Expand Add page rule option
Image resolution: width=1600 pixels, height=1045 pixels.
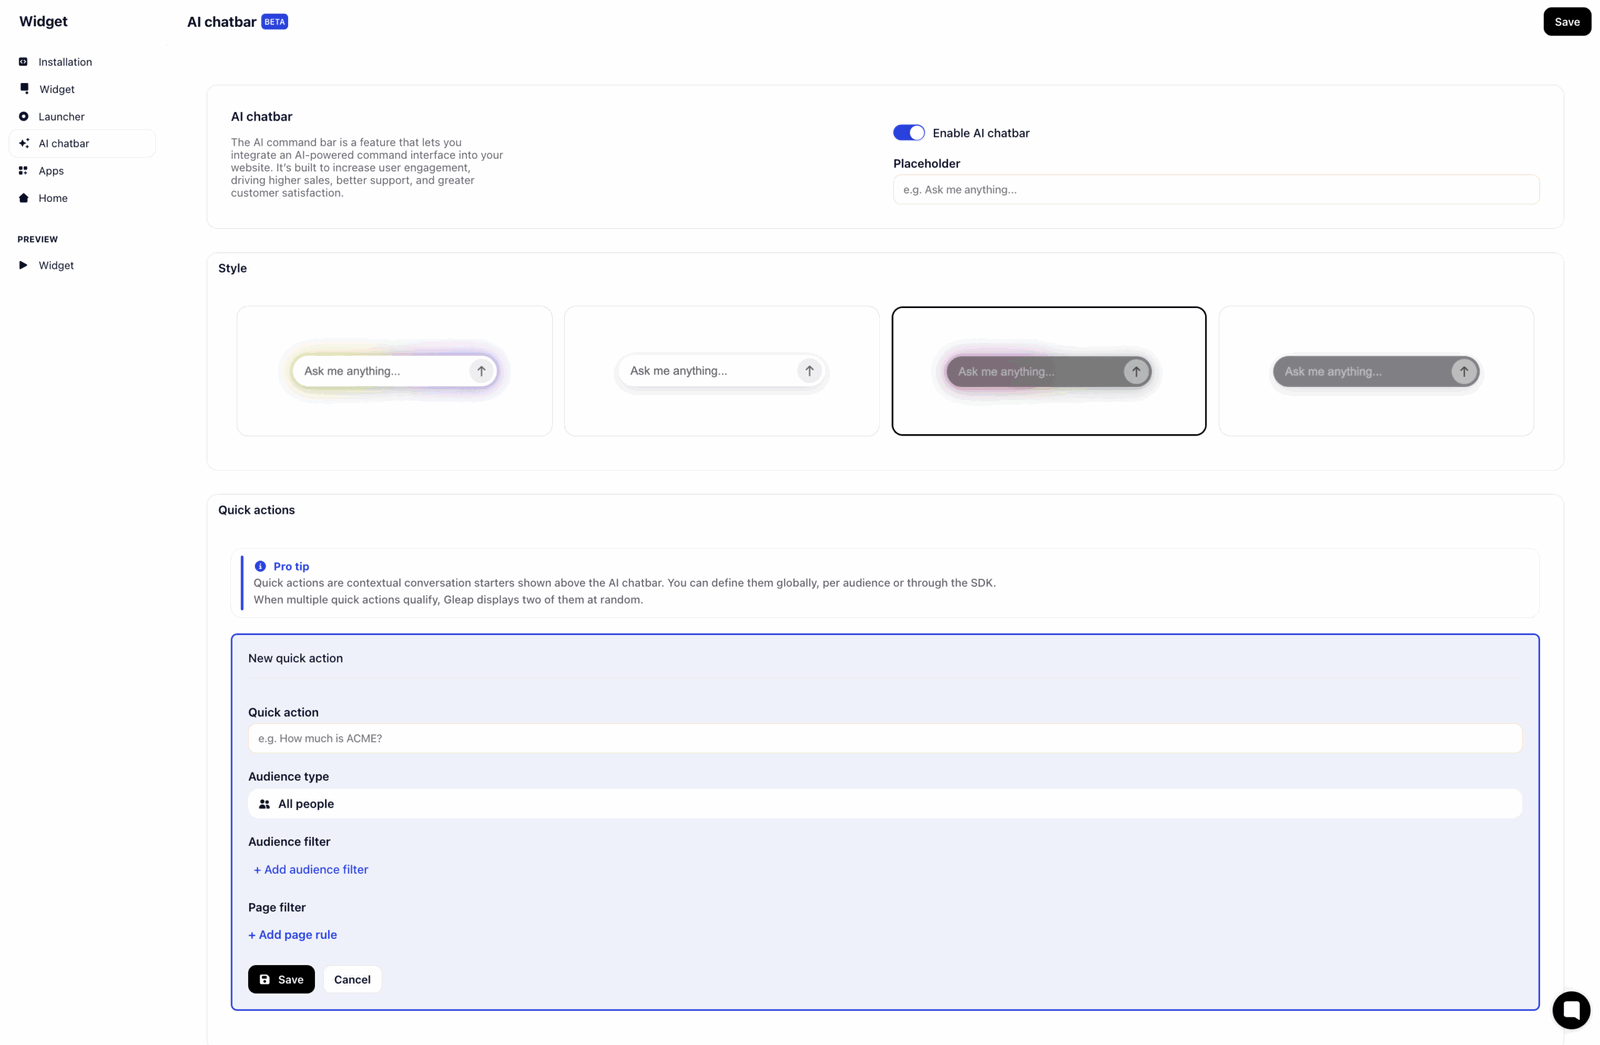click(x=292, y=935)
